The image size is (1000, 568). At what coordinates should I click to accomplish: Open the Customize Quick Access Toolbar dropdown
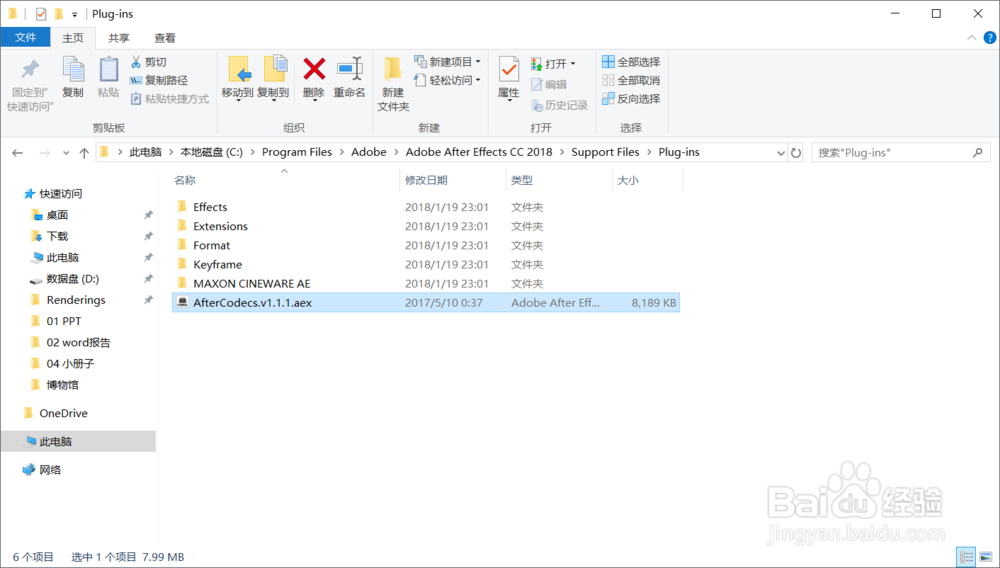pos(75,15)
